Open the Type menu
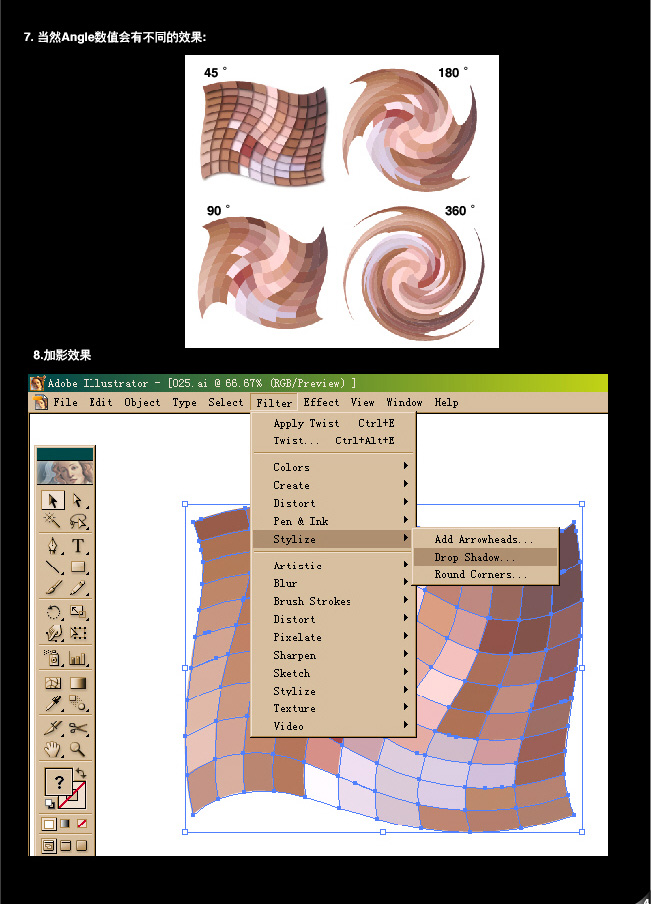 pyautogui.click(x=185, y=402)
